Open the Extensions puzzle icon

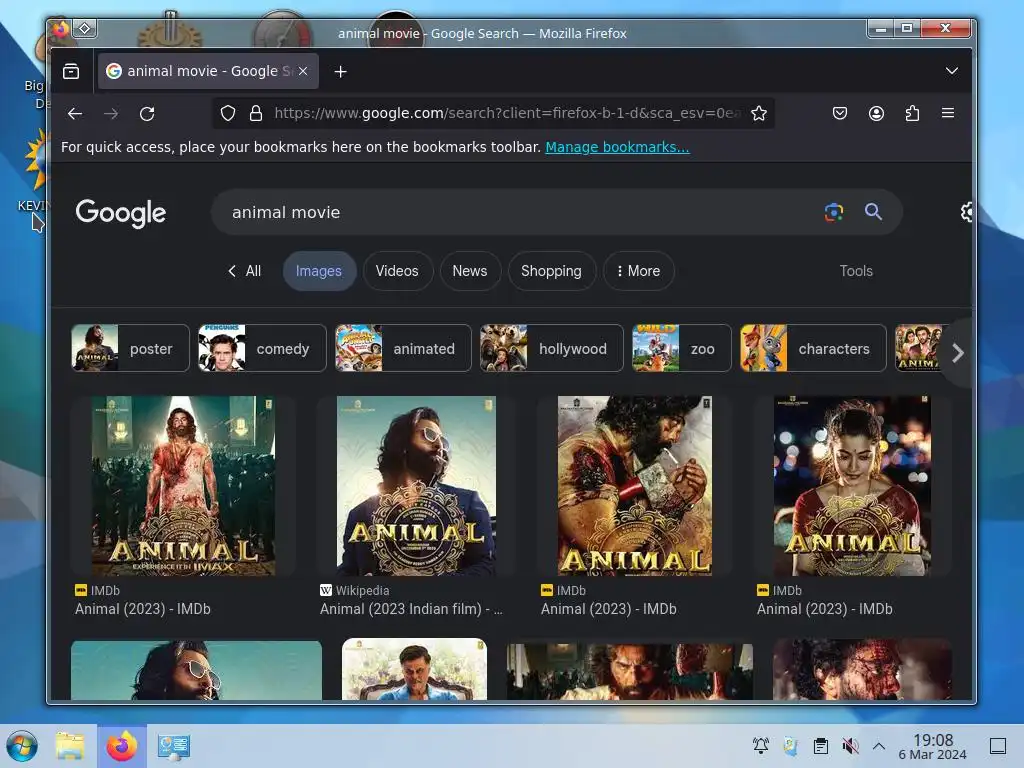coord(912,114)
